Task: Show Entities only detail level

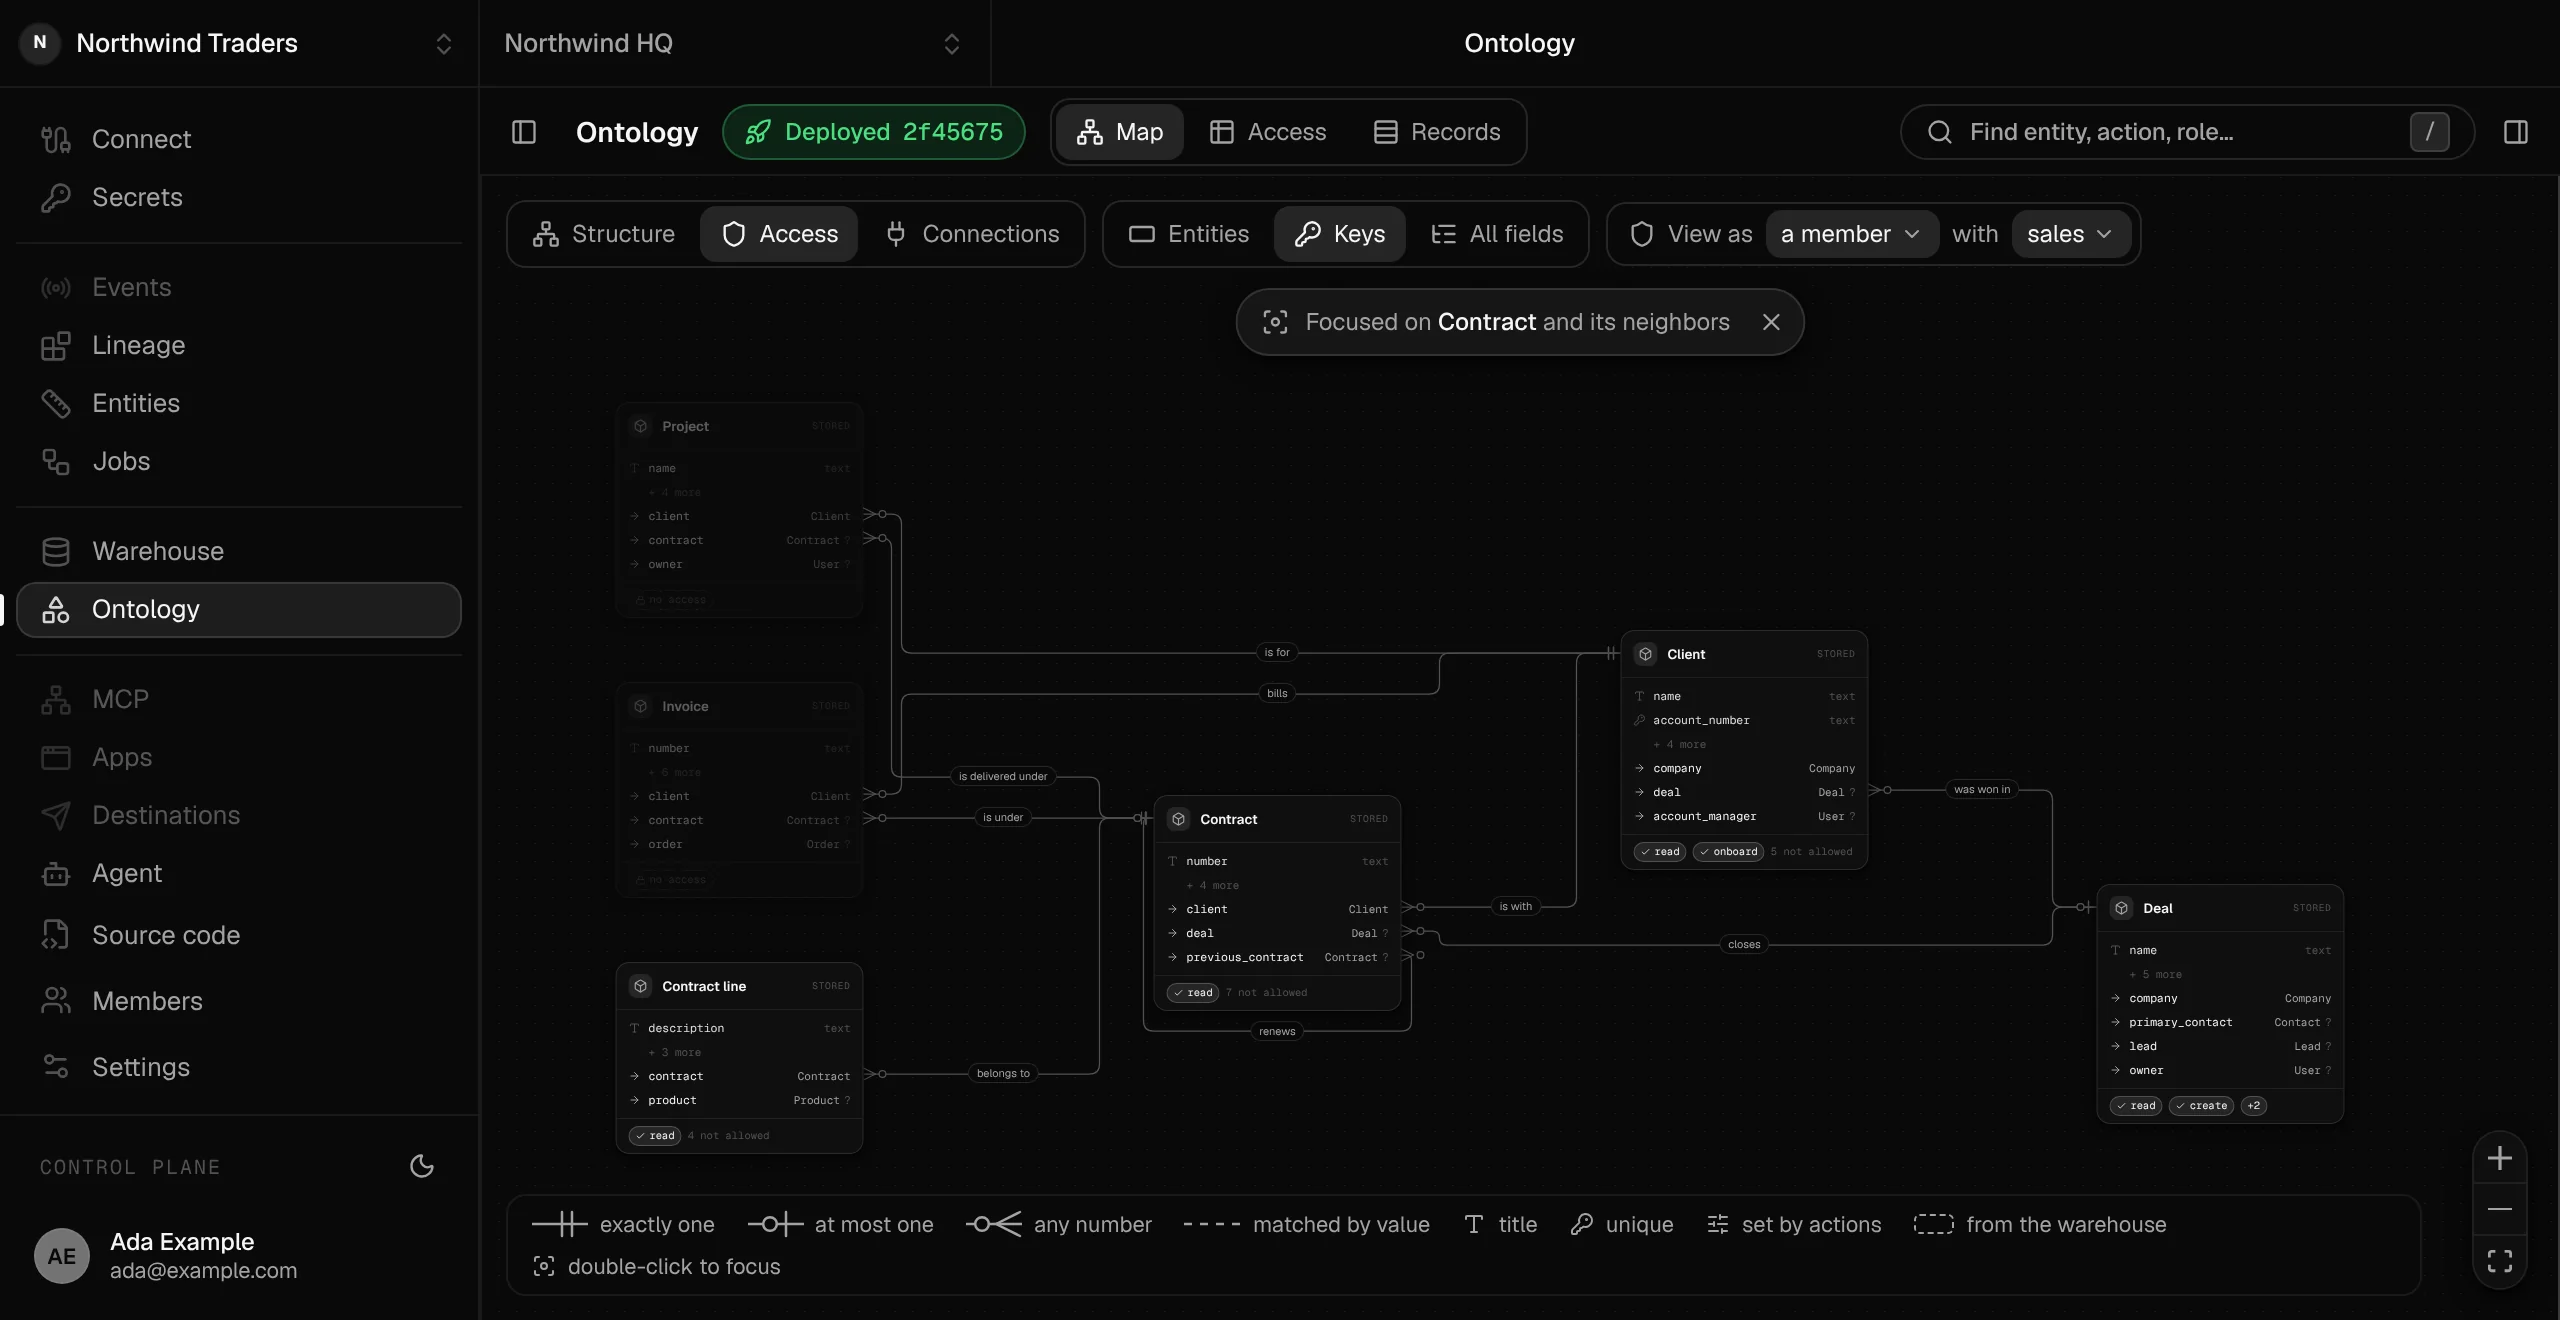Action: pos(1189,234)
